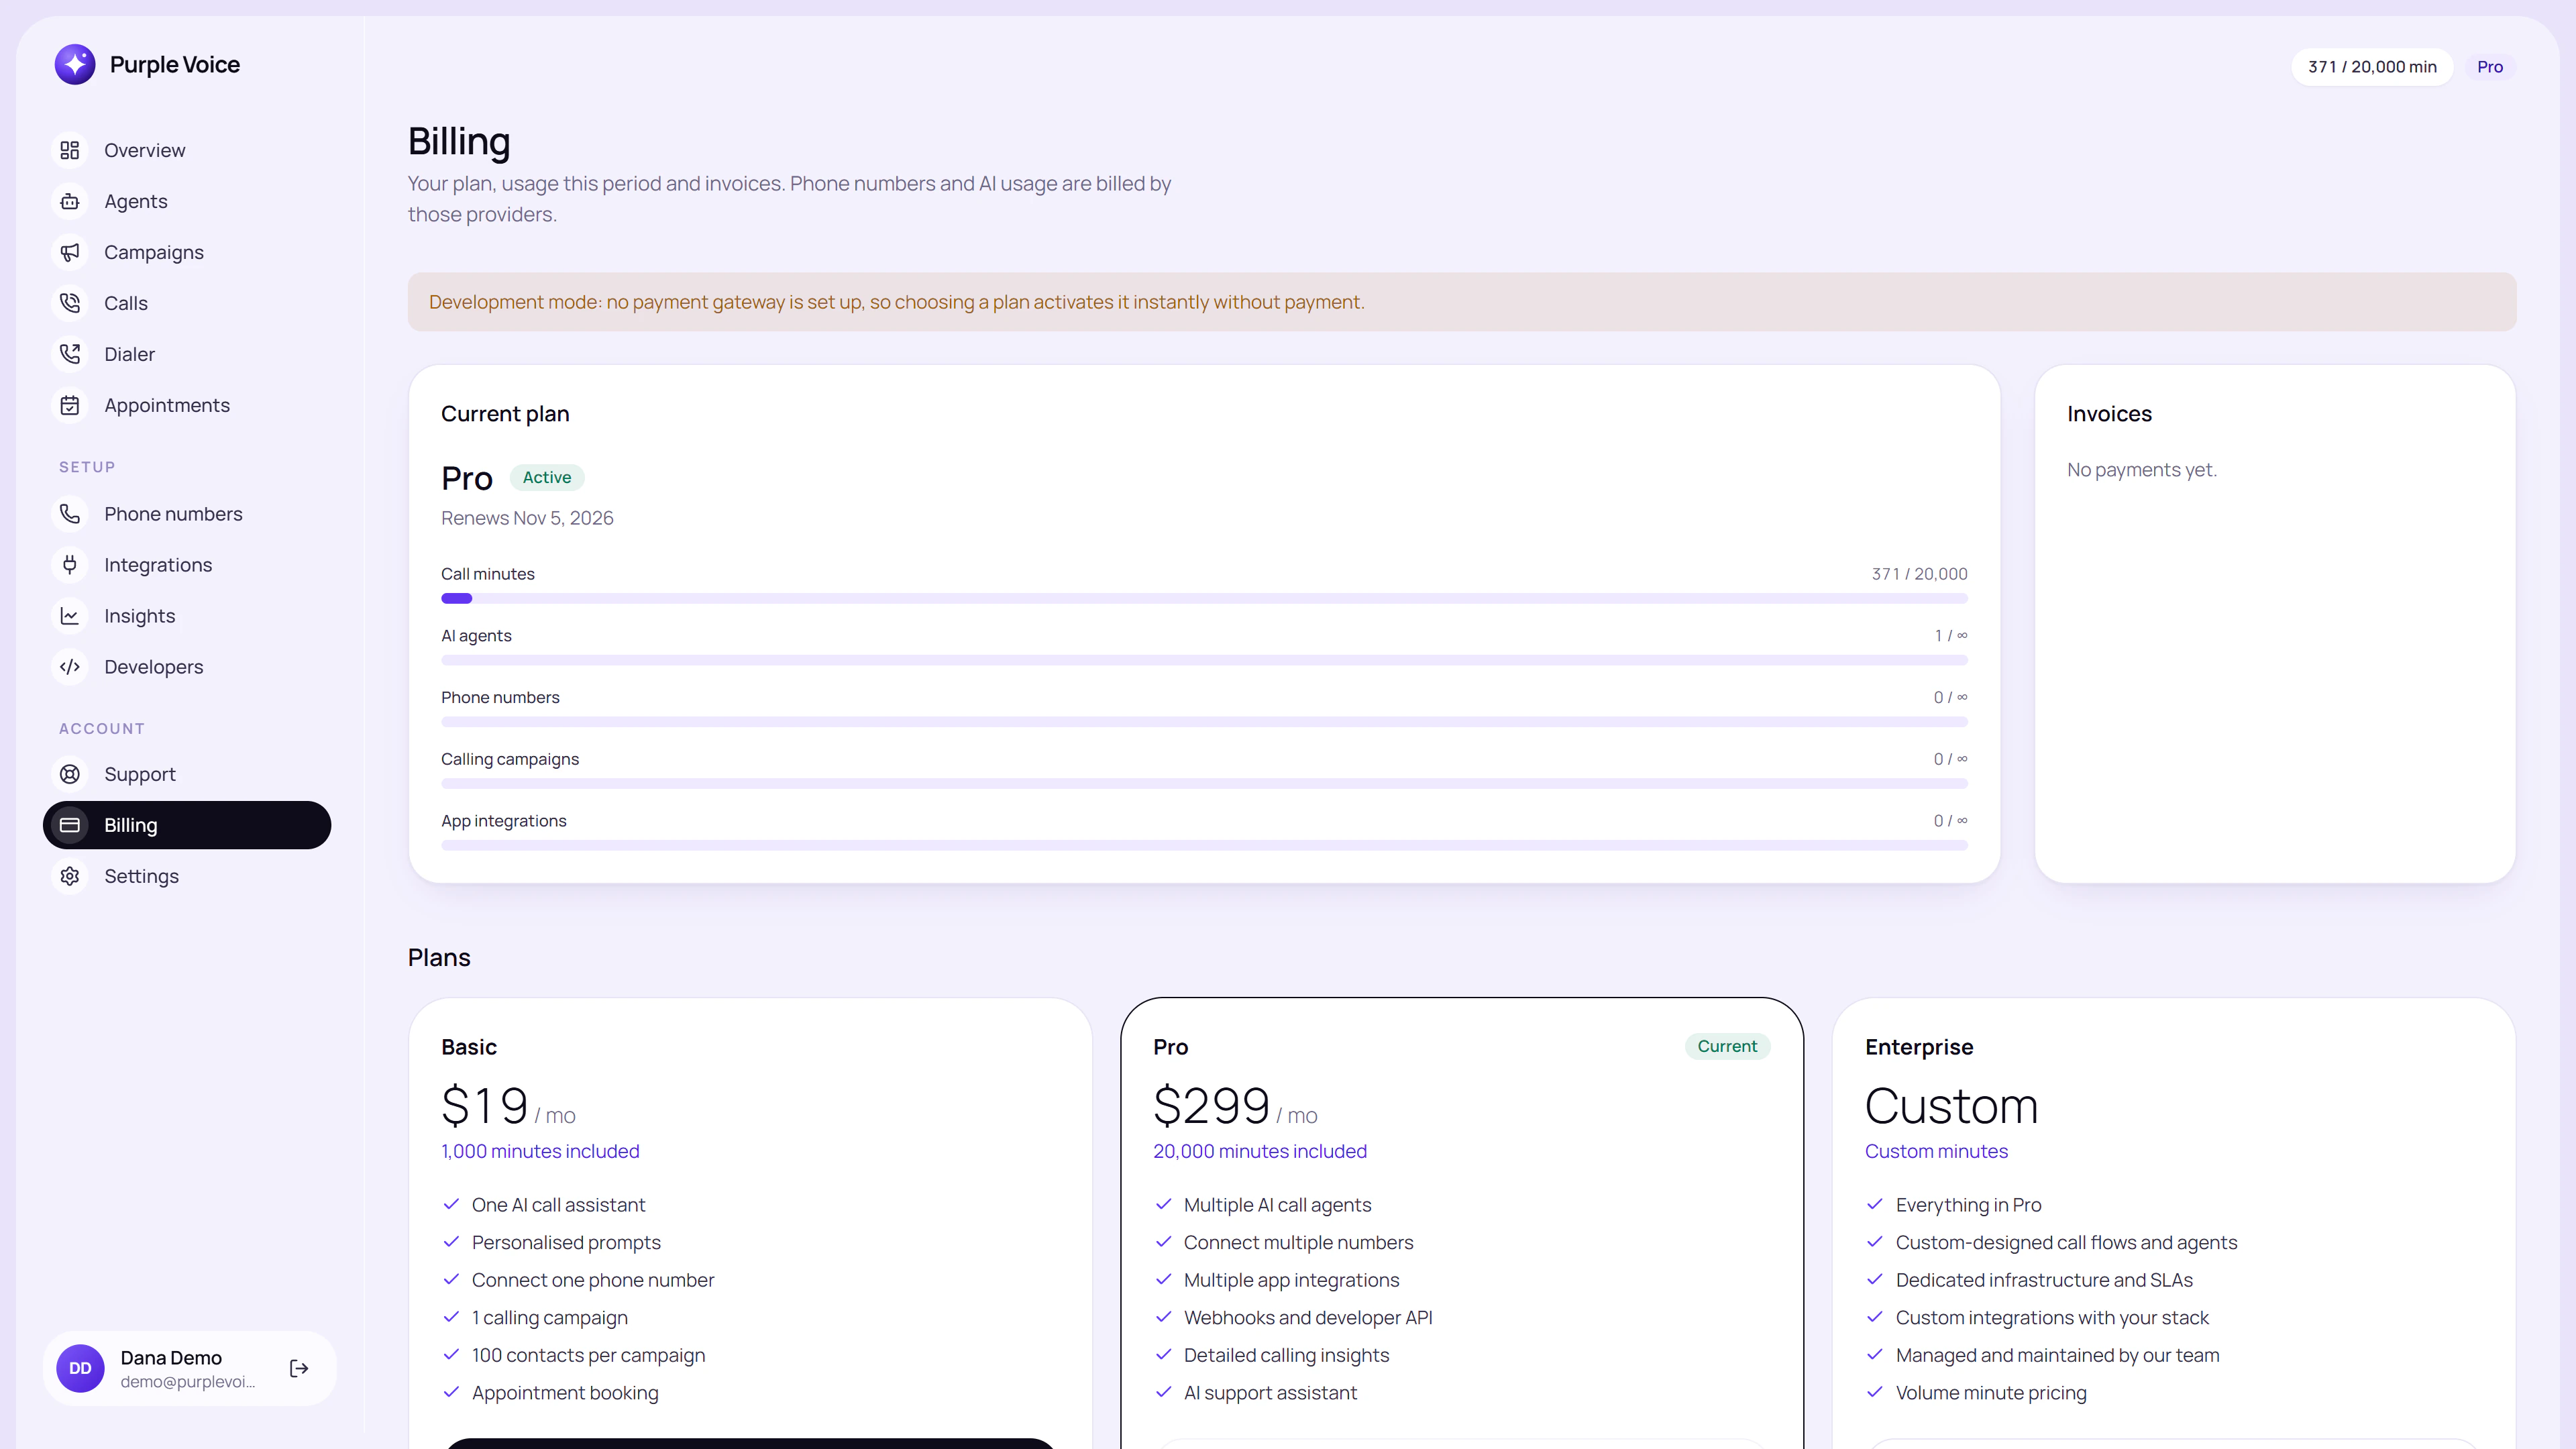The height and width of the screenshot is (1449, 2576).
Task: Click '20,000 minutes included' text
Action: [1260, 1151]
